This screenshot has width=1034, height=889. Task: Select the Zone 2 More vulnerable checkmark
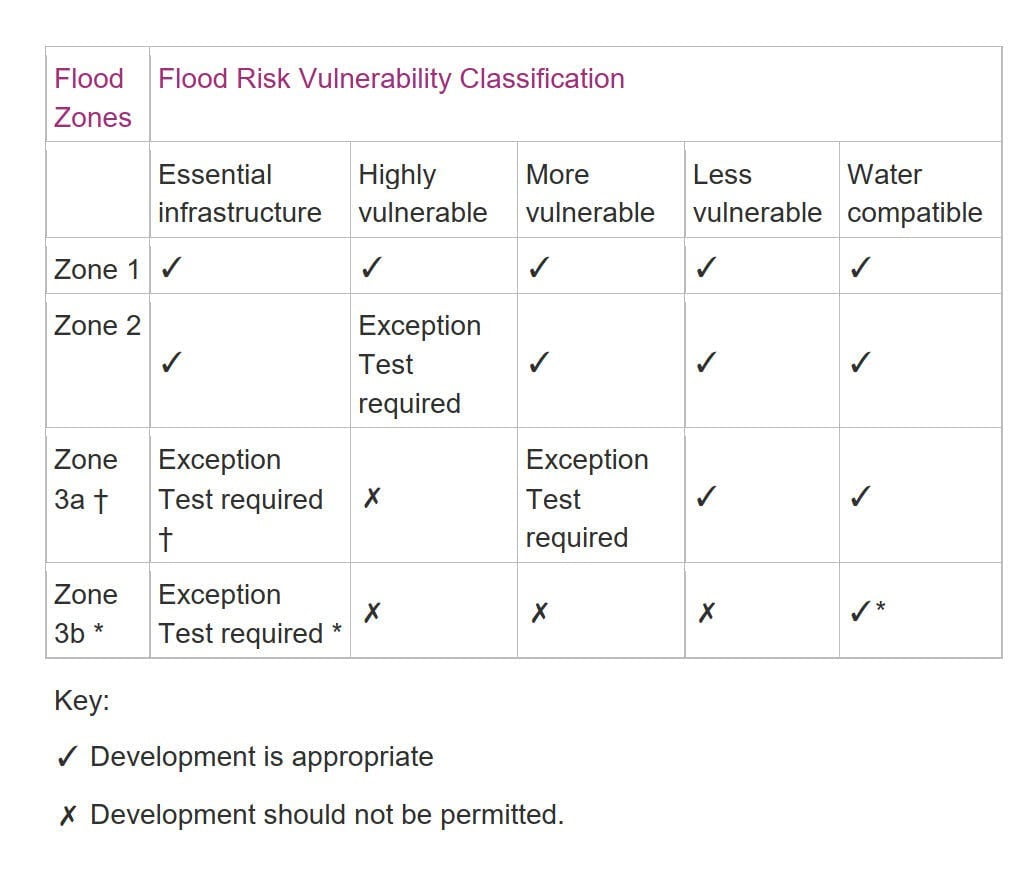click(538, 364)
